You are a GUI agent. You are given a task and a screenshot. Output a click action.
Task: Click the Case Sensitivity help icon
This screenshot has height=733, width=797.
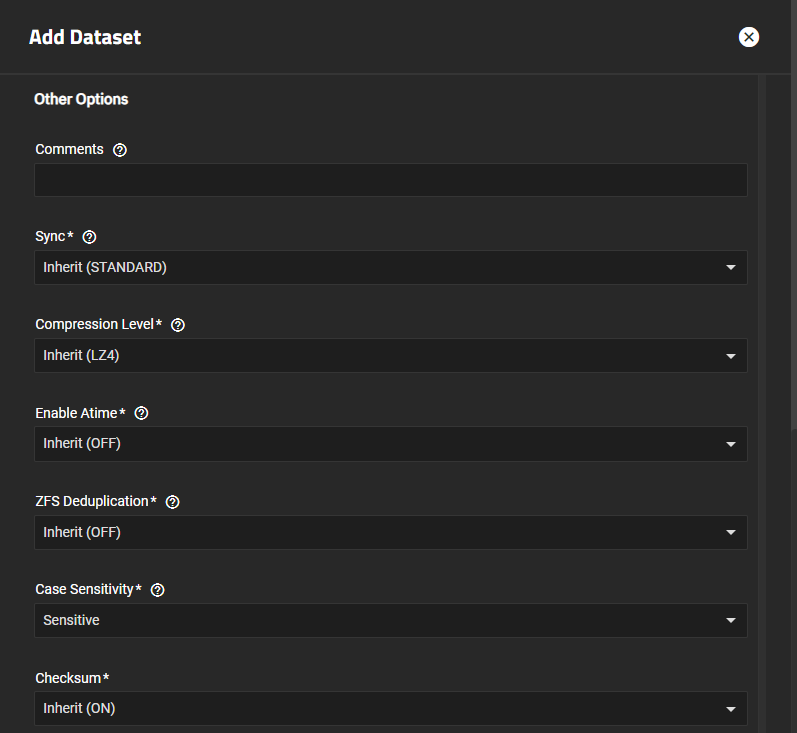click(157, 590)
